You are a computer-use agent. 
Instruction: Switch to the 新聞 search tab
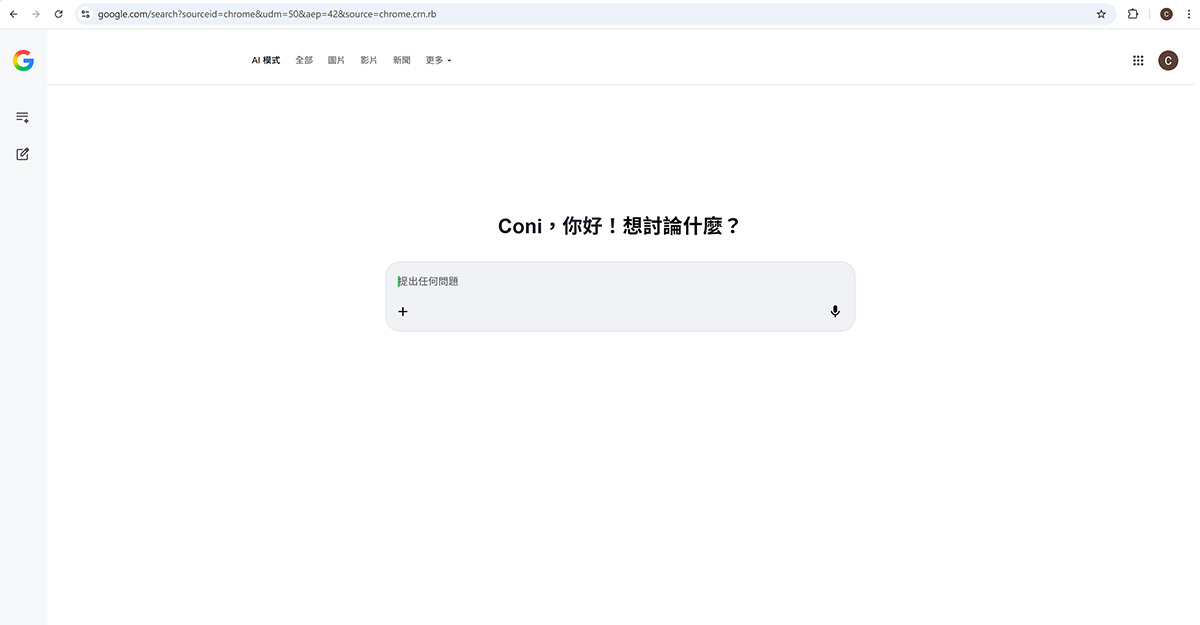coord(401,60)
